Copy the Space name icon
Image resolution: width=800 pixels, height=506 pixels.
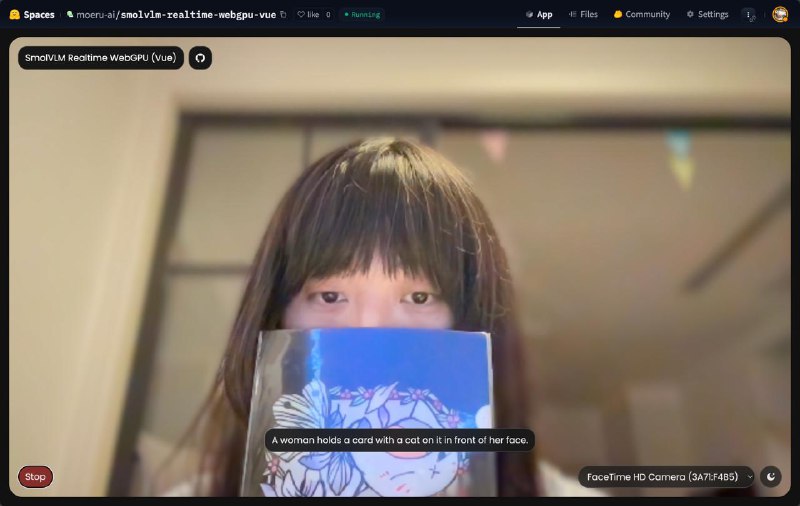[284, 15]
